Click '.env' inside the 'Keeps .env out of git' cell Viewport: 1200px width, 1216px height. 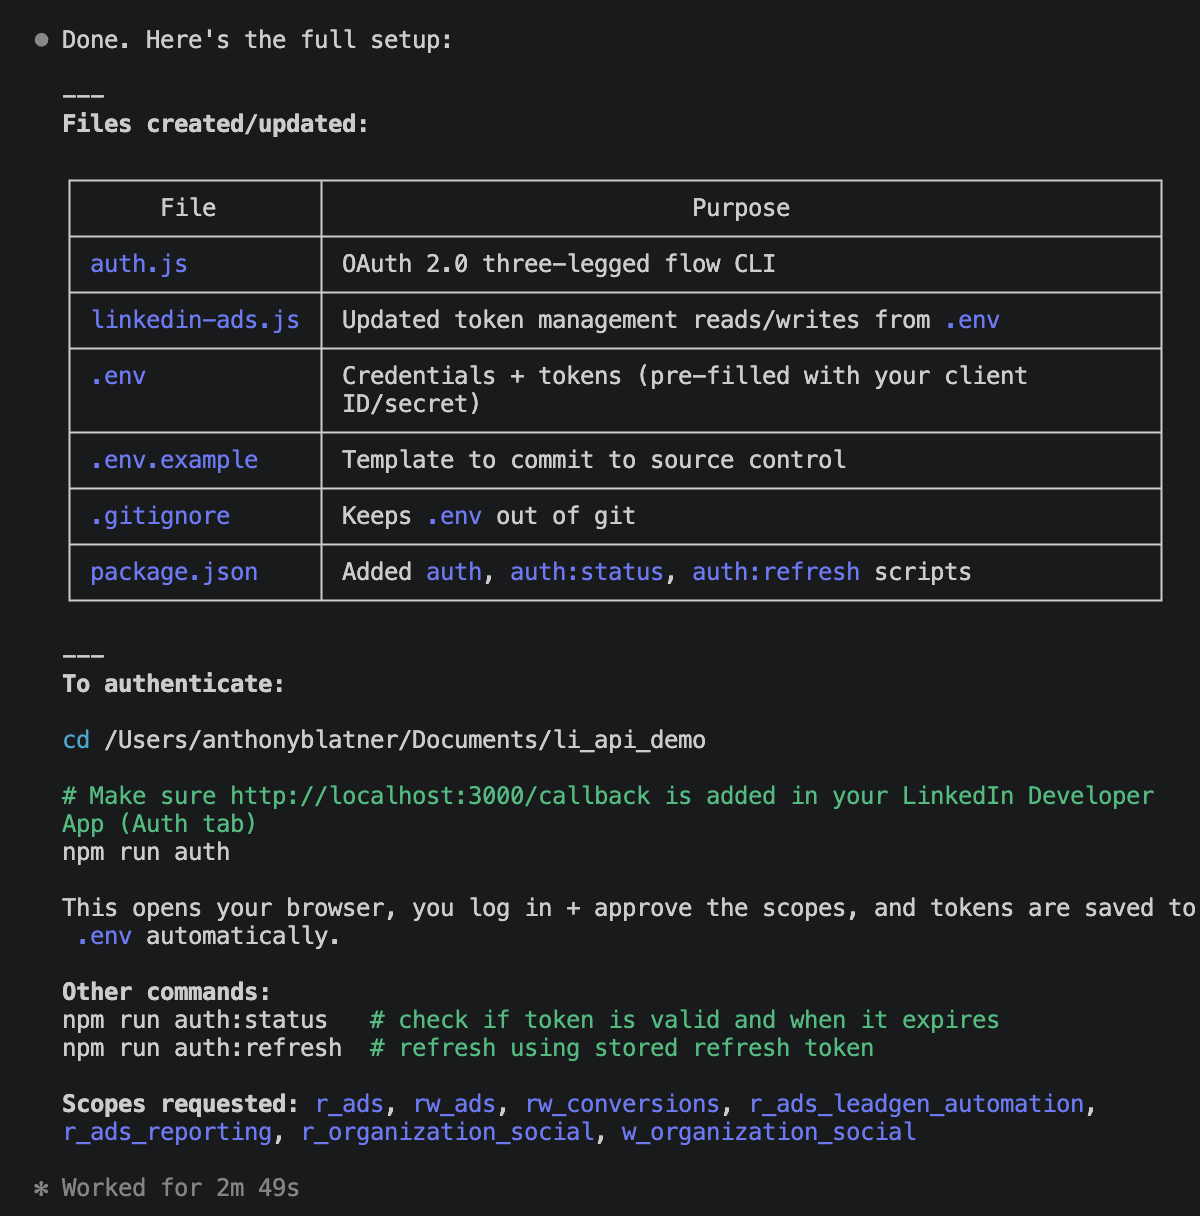pos(454,516)
